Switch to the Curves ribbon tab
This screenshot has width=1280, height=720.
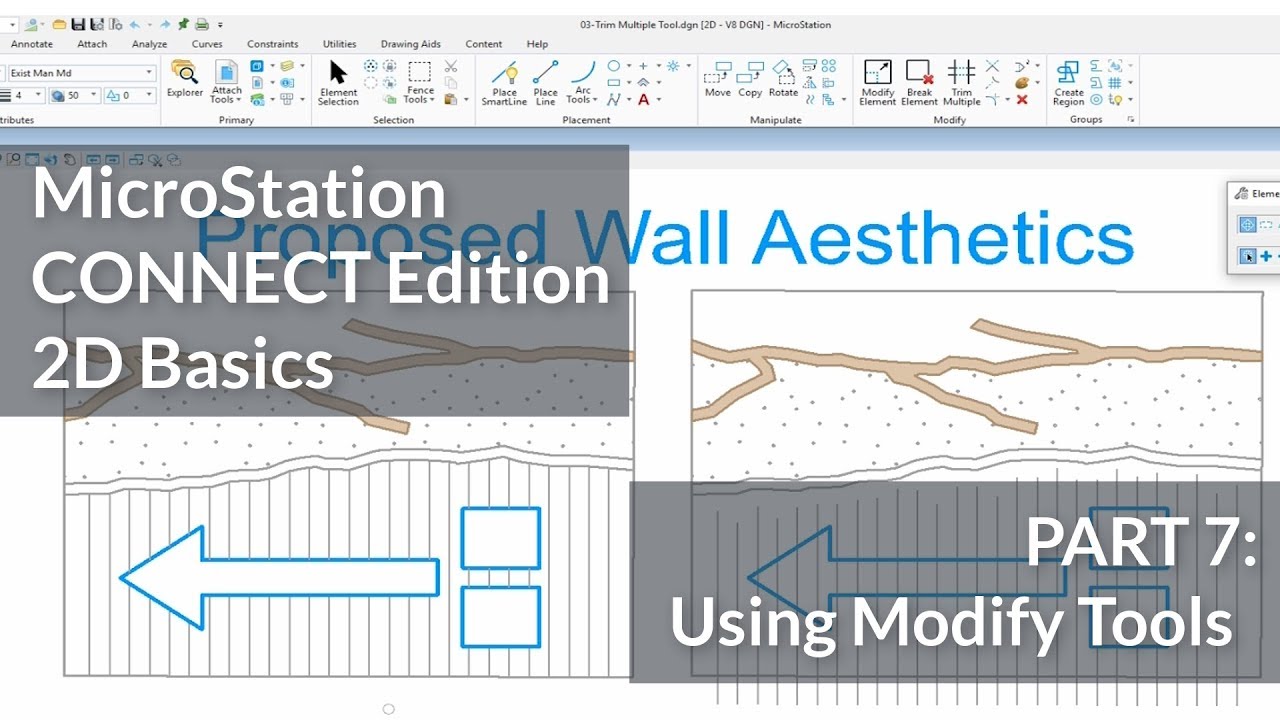[207, 44]
